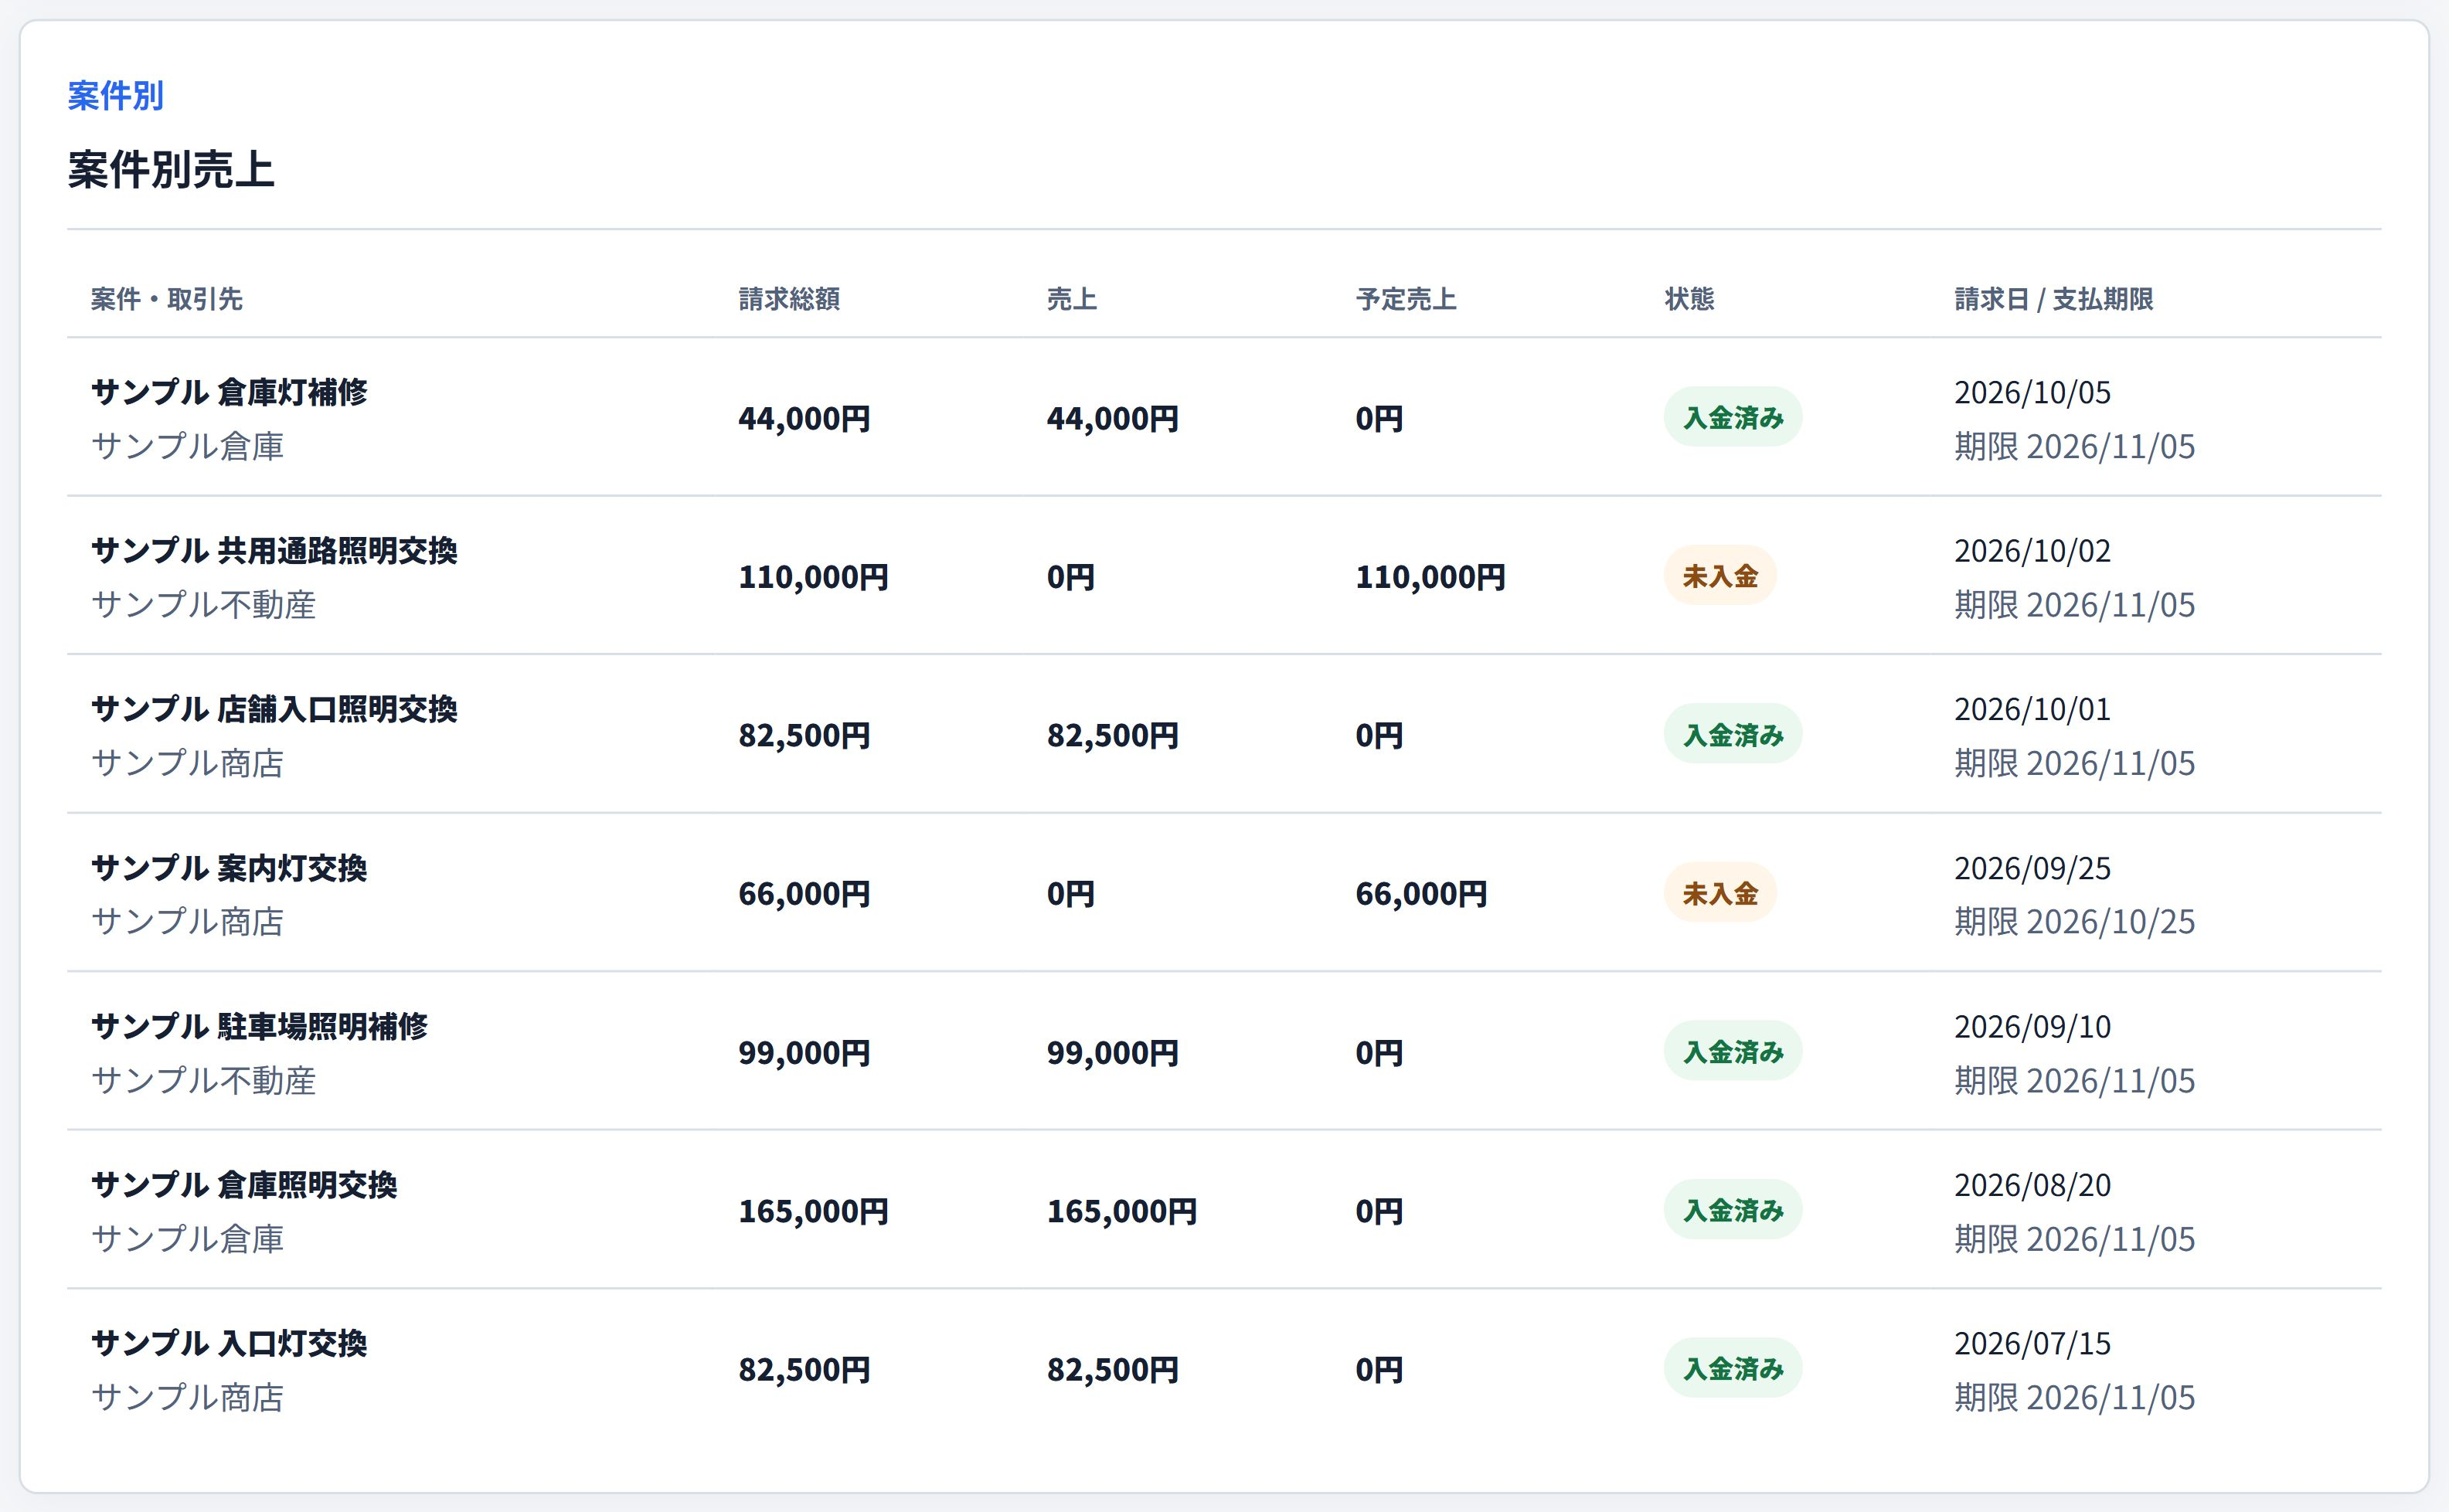The width and height of the screenshot is (2449, 1512).
Task: Open the サンプル 入口灯交換 project title
Action: pyautogui.click(x=229, y=1343)
